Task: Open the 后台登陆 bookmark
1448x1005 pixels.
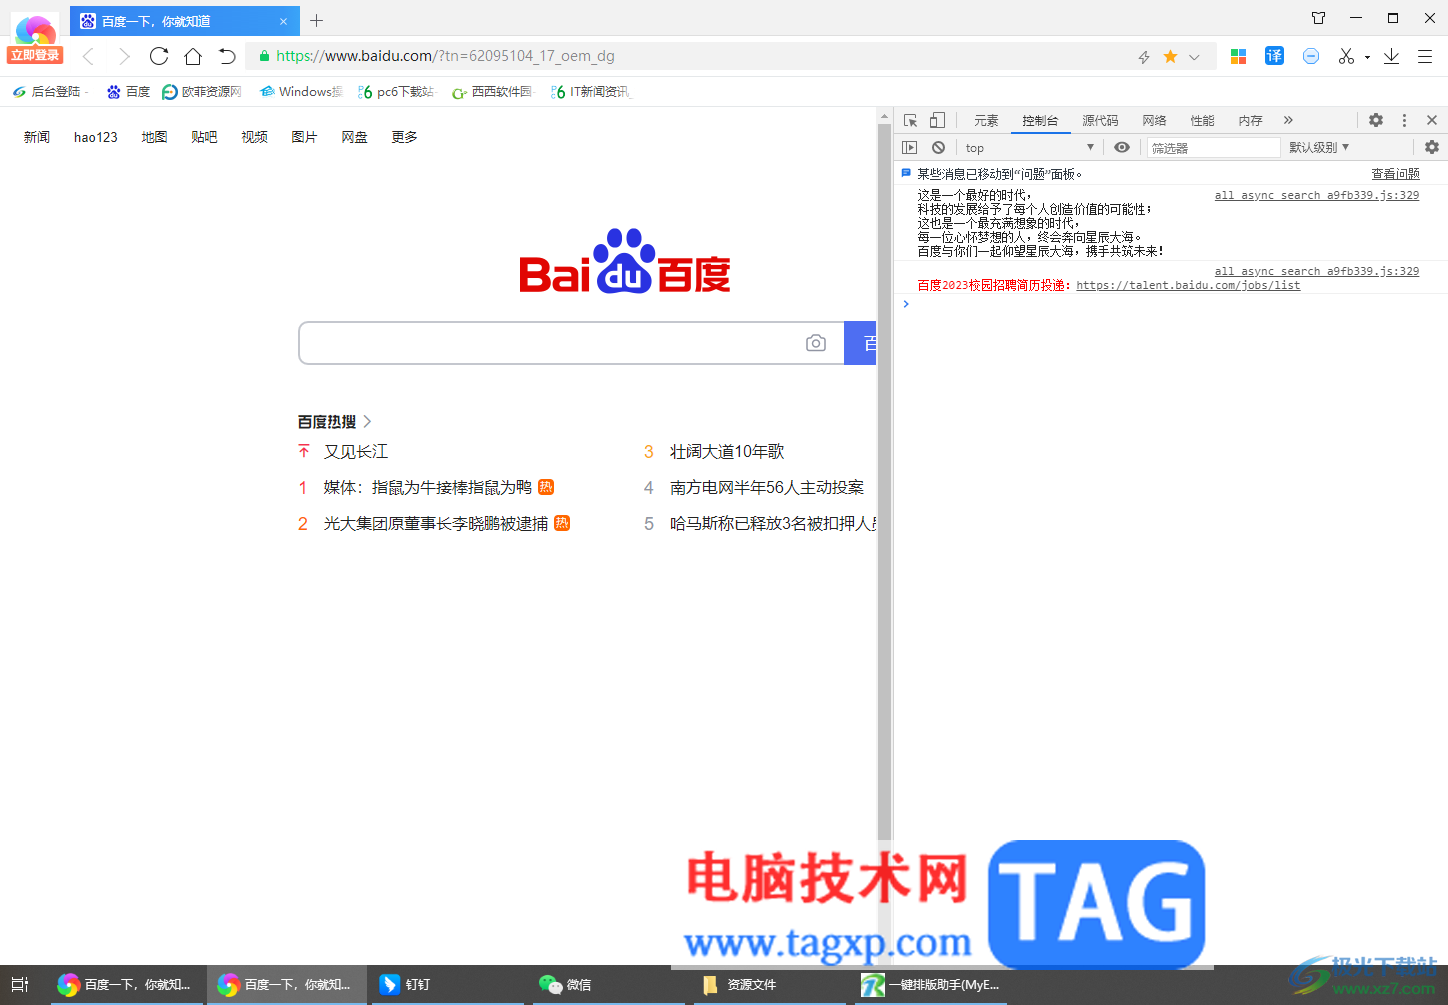Action: pos(50,91)
